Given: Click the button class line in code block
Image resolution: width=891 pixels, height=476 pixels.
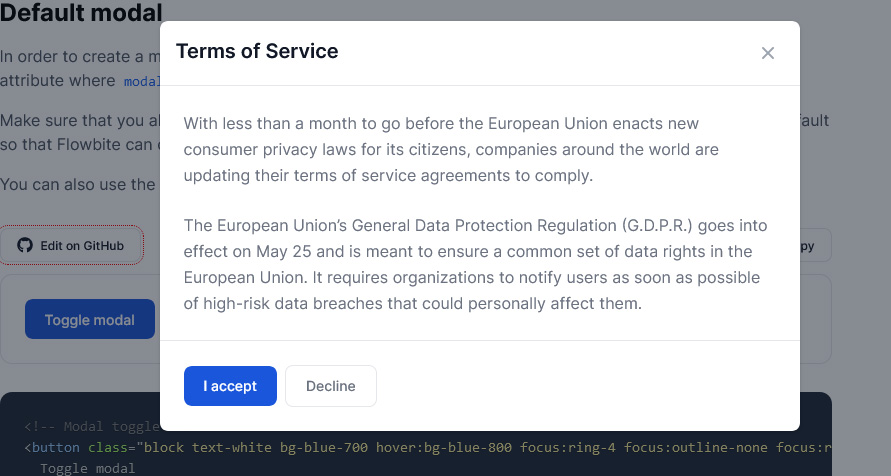Looking at the screenshot, I should (x=427, y=448).
